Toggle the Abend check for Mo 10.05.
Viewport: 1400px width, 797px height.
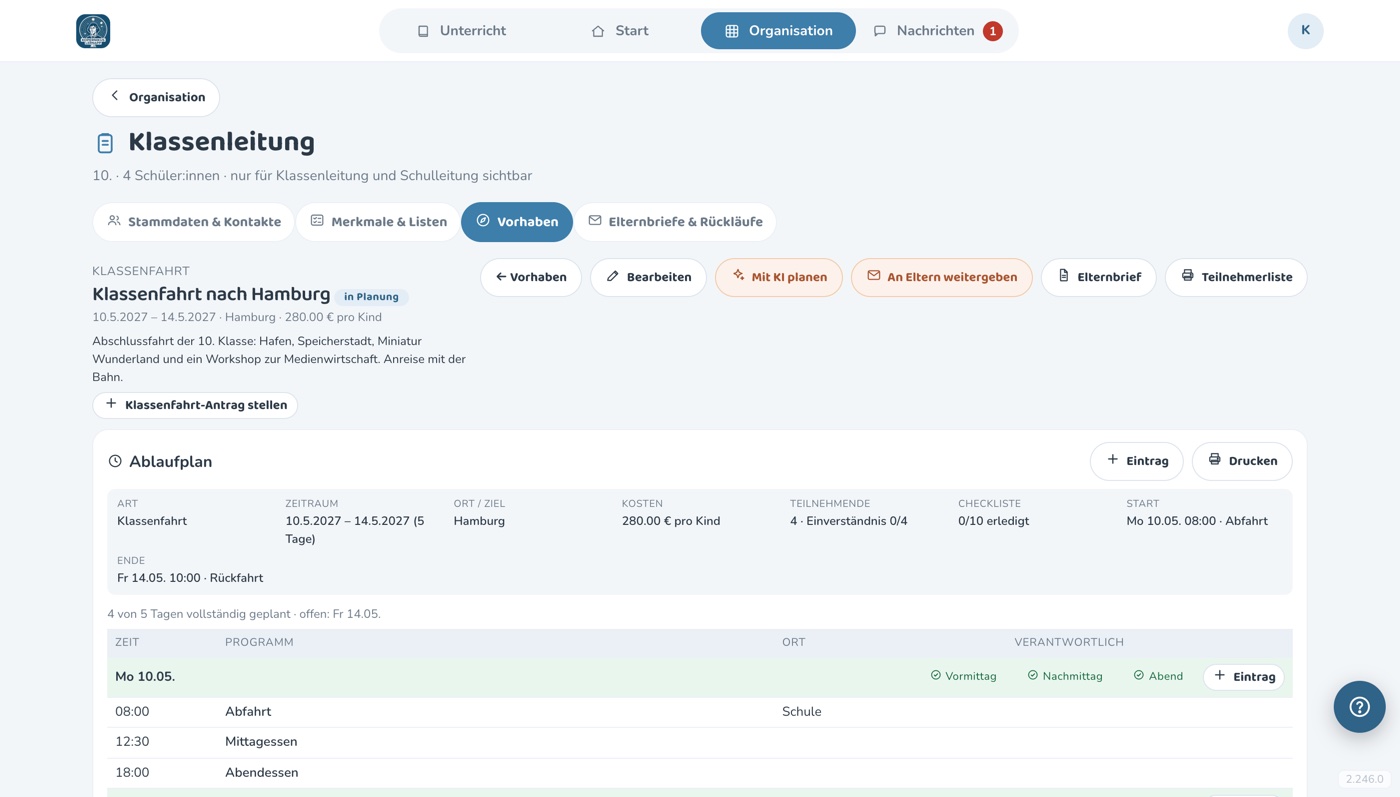pyautogui.click(x=1158, y=677)
